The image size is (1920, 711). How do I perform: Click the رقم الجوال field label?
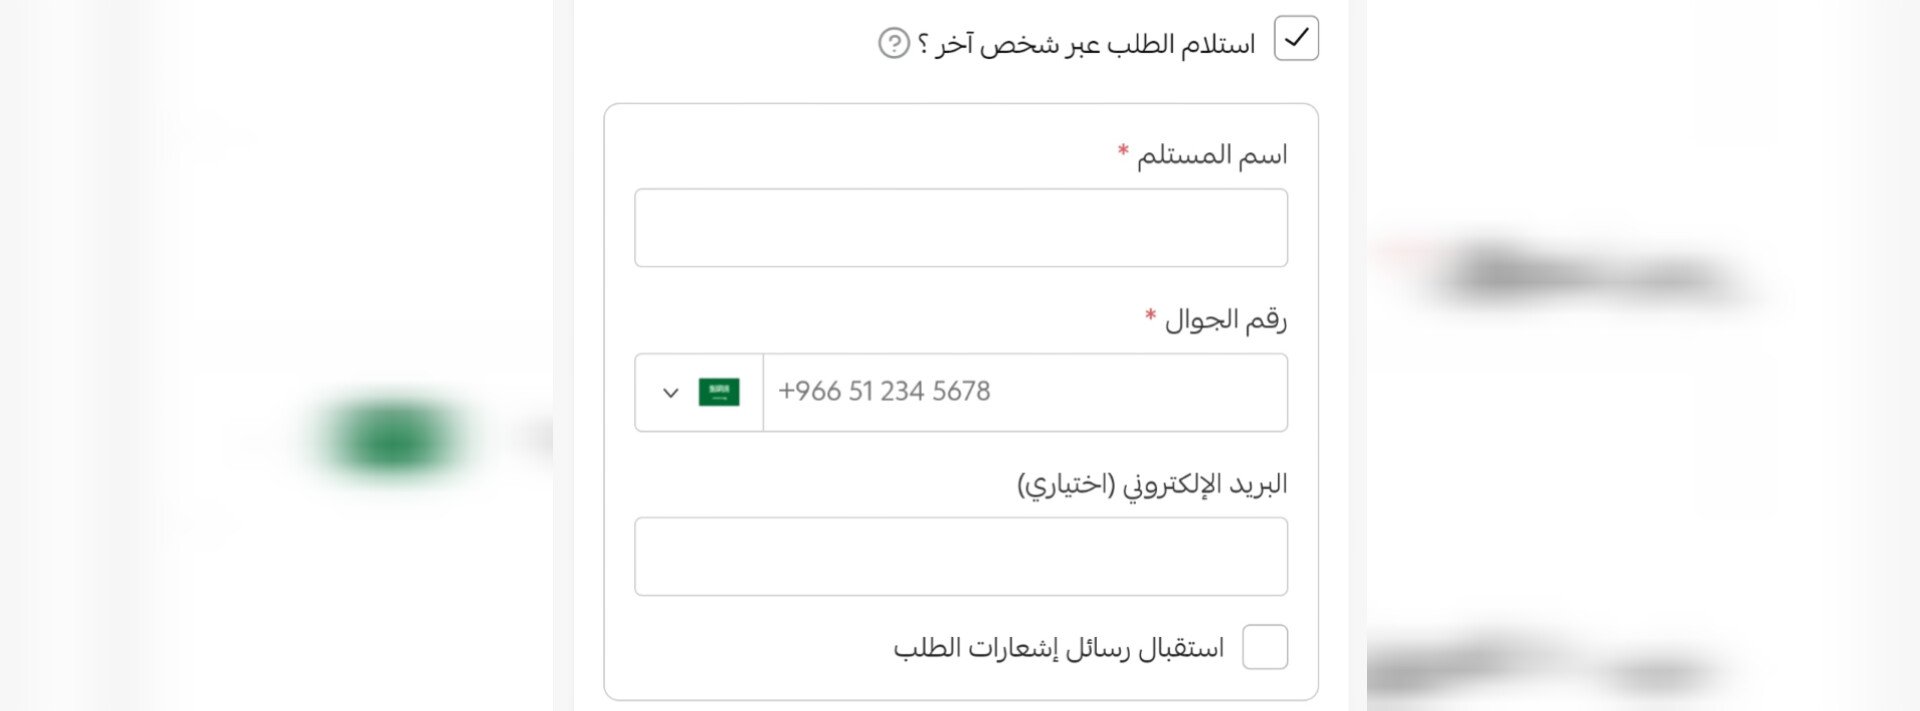pos(1225,320)
